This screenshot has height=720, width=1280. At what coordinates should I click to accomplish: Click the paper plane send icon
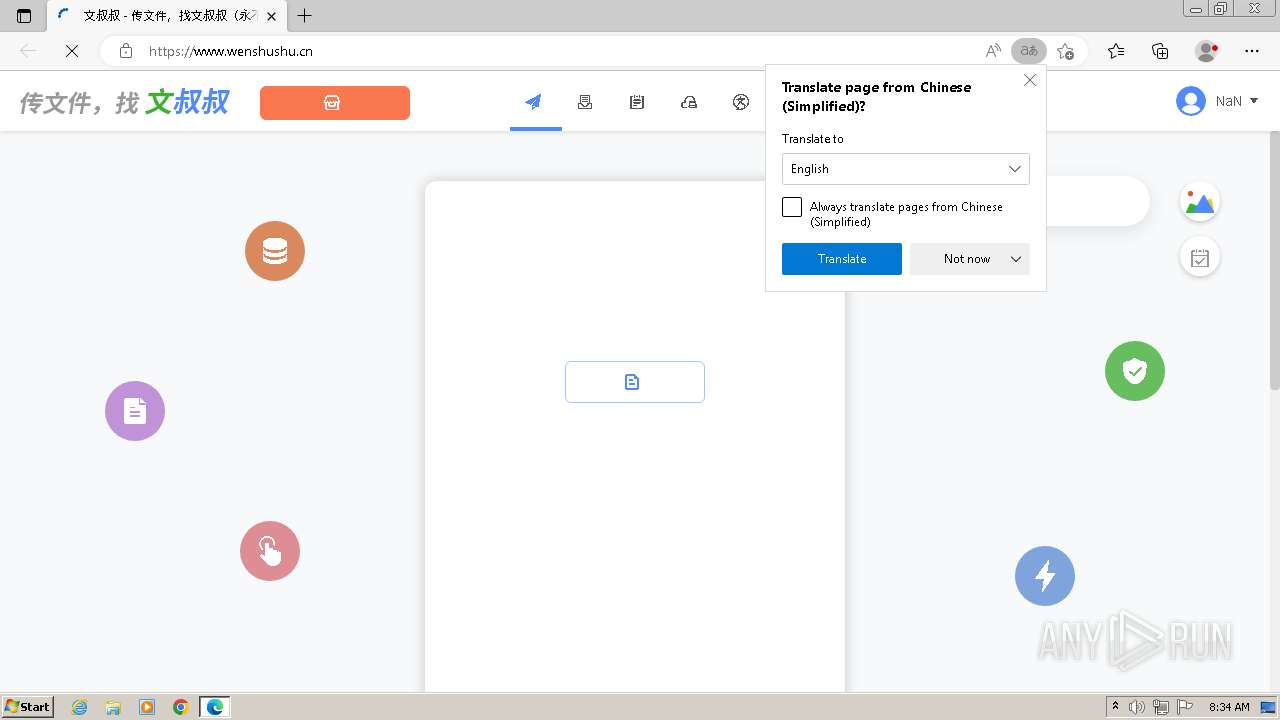[534, 102]
